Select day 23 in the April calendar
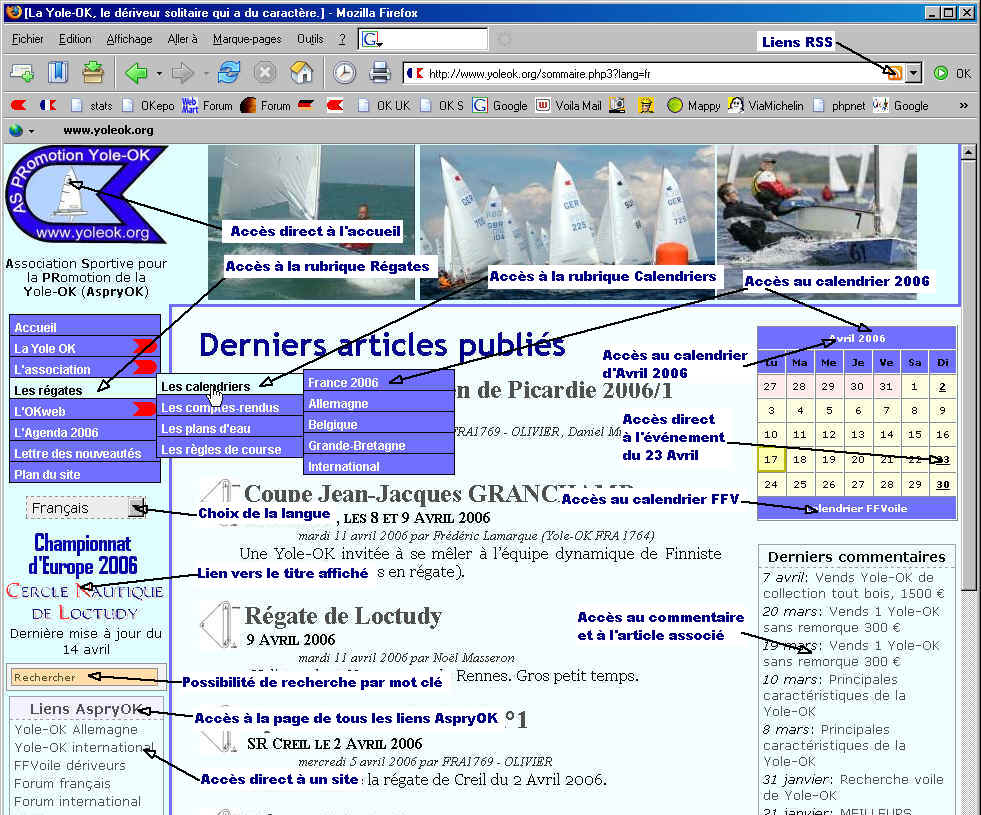981x815 pixels. [x=942, y=459]
